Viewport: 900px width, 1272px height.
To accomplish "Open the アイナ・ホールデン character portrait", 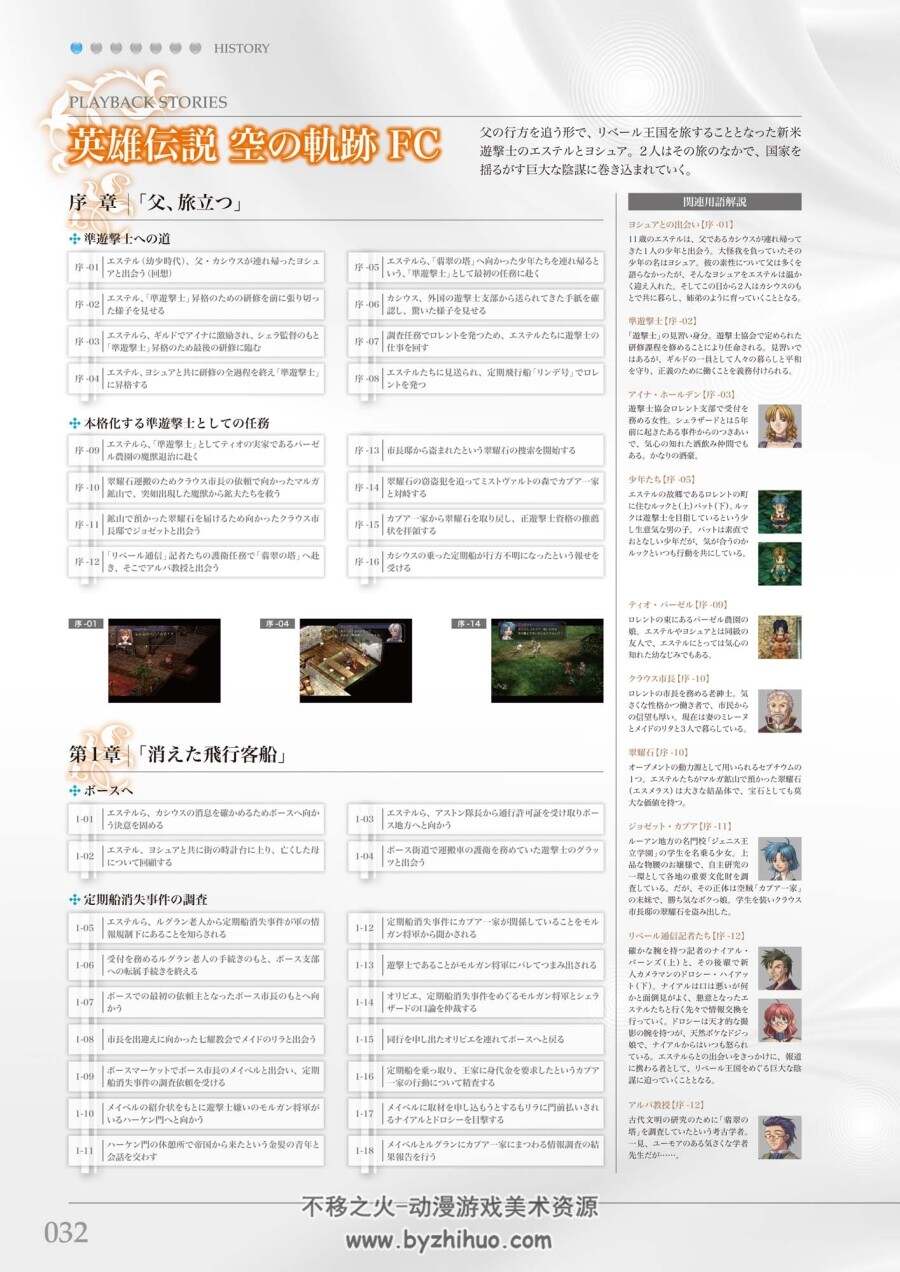I will [779, 426].
